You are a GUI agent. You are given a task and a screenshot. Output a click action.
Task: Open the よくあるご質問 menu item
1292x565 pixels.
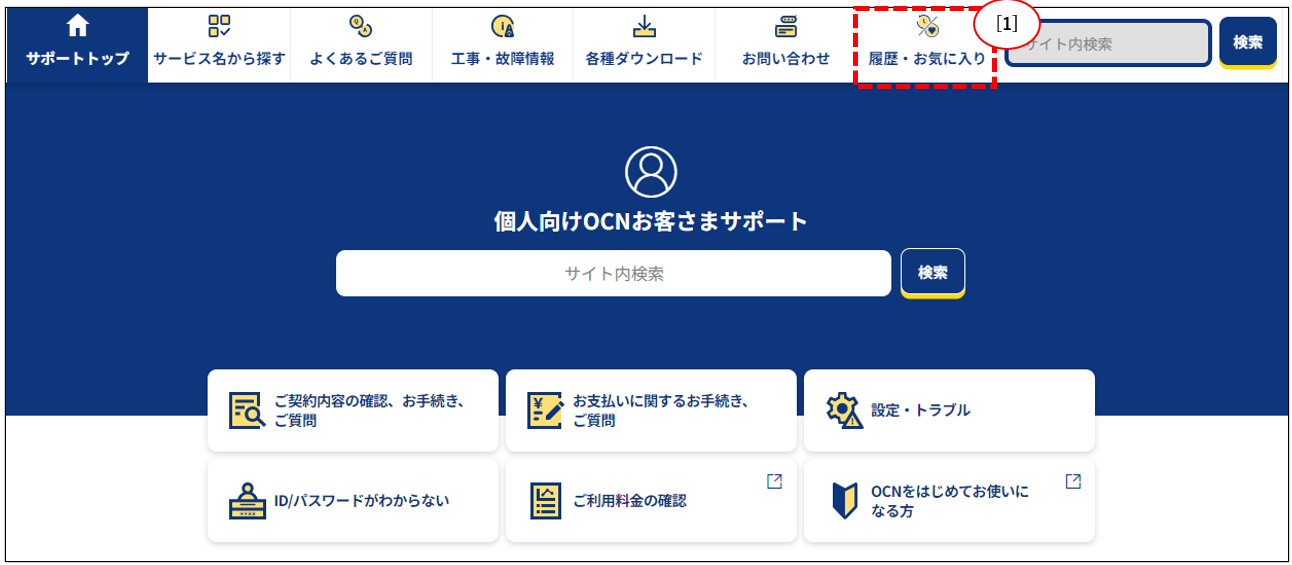pyautogui.click(x=361, y=58)
